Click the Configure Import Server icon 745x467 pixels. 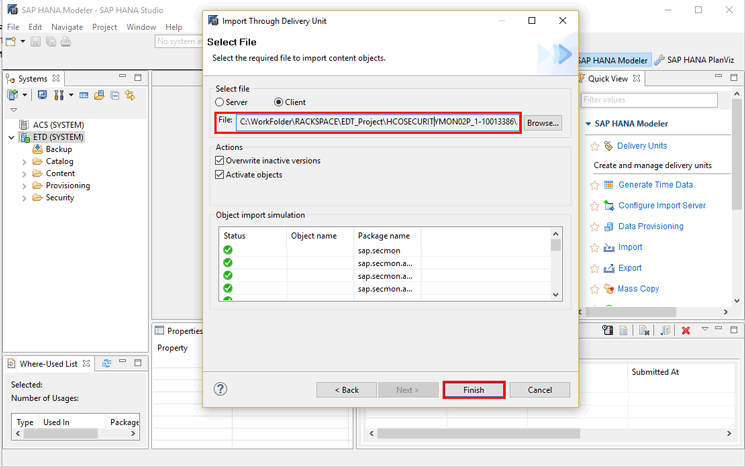(x=608, y=206)
